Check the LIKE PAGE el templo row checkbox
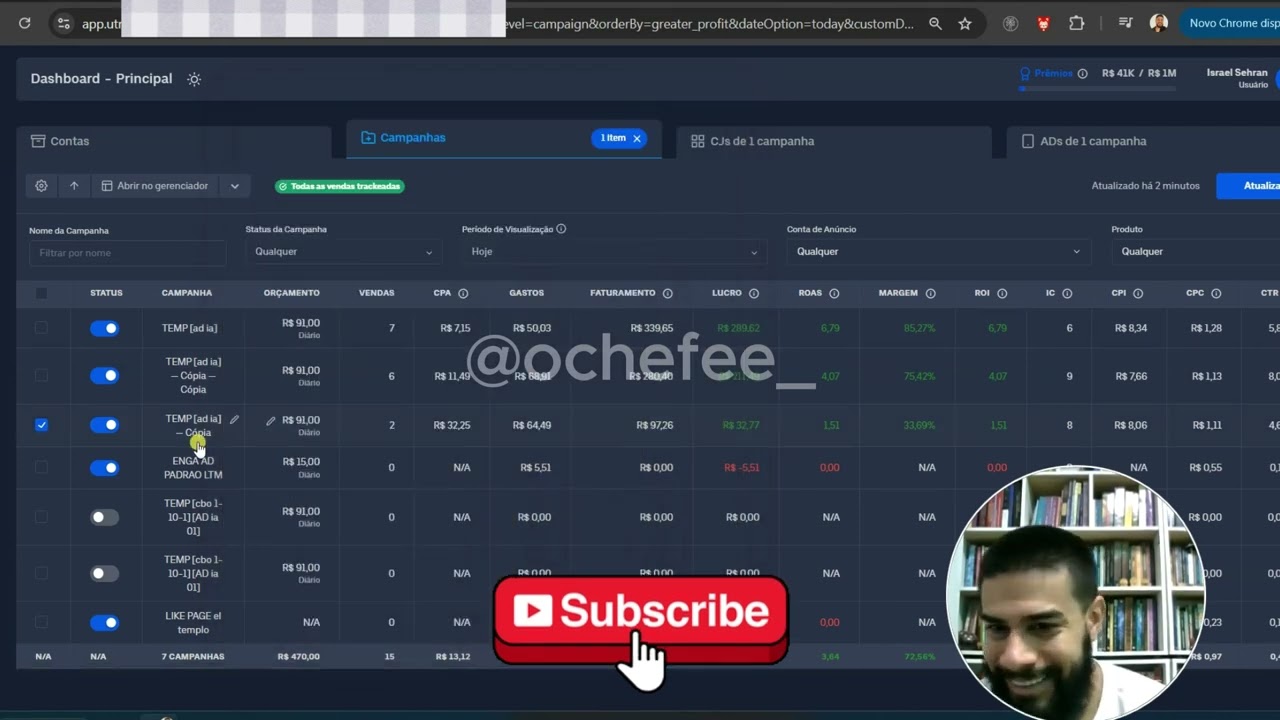This screenshot has width=1280, height=720. (41, 622)
